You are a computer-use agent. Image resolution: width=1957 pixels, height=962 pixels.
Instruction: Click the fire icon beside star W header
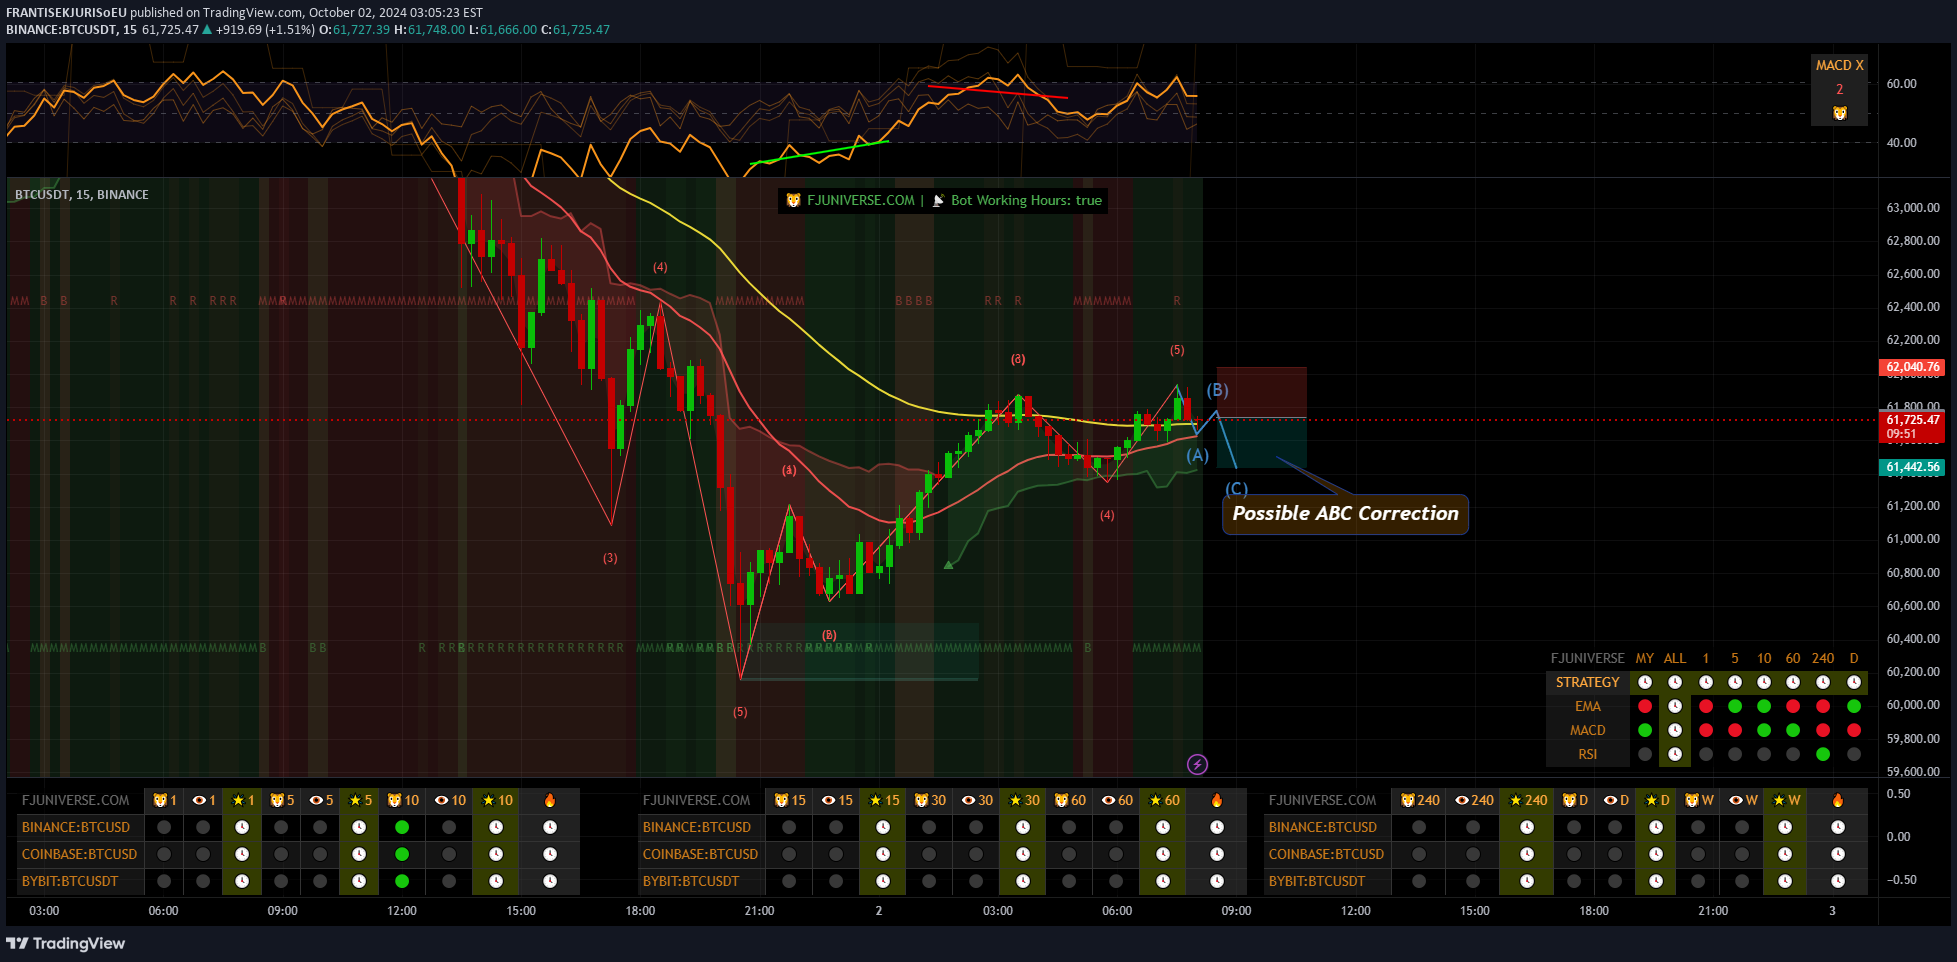click(1838, 800)
